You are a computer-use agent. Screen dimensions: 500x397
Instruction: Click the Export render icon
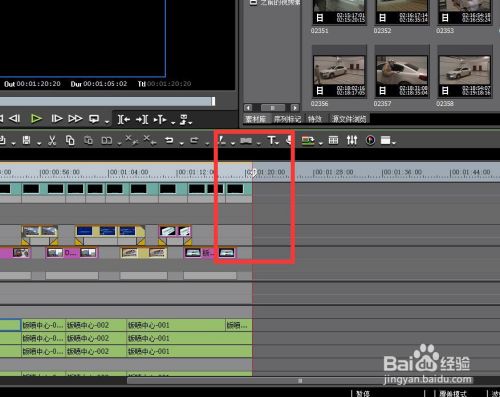point(308,140)
